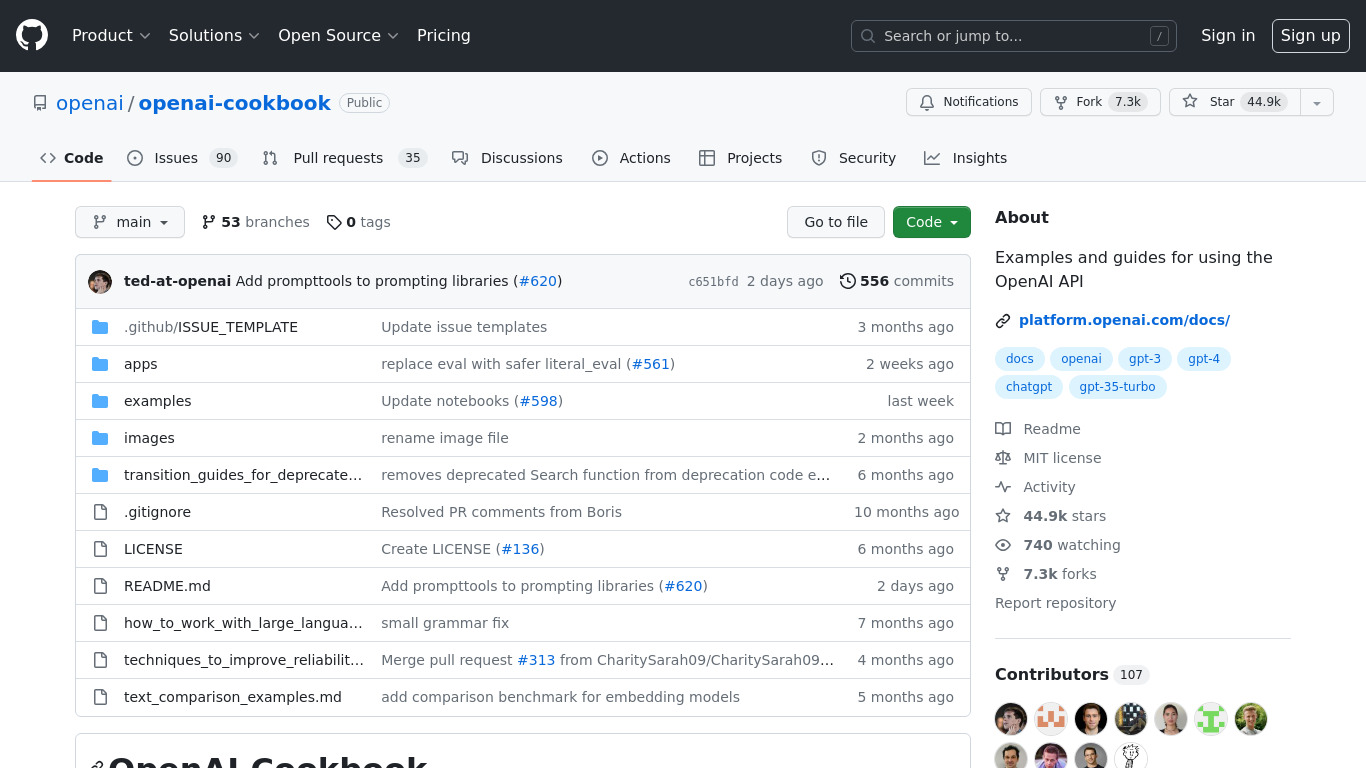1366x768 pixels.
Task: Open the text_comparison_examples.md file
Action: click(233, 697)
